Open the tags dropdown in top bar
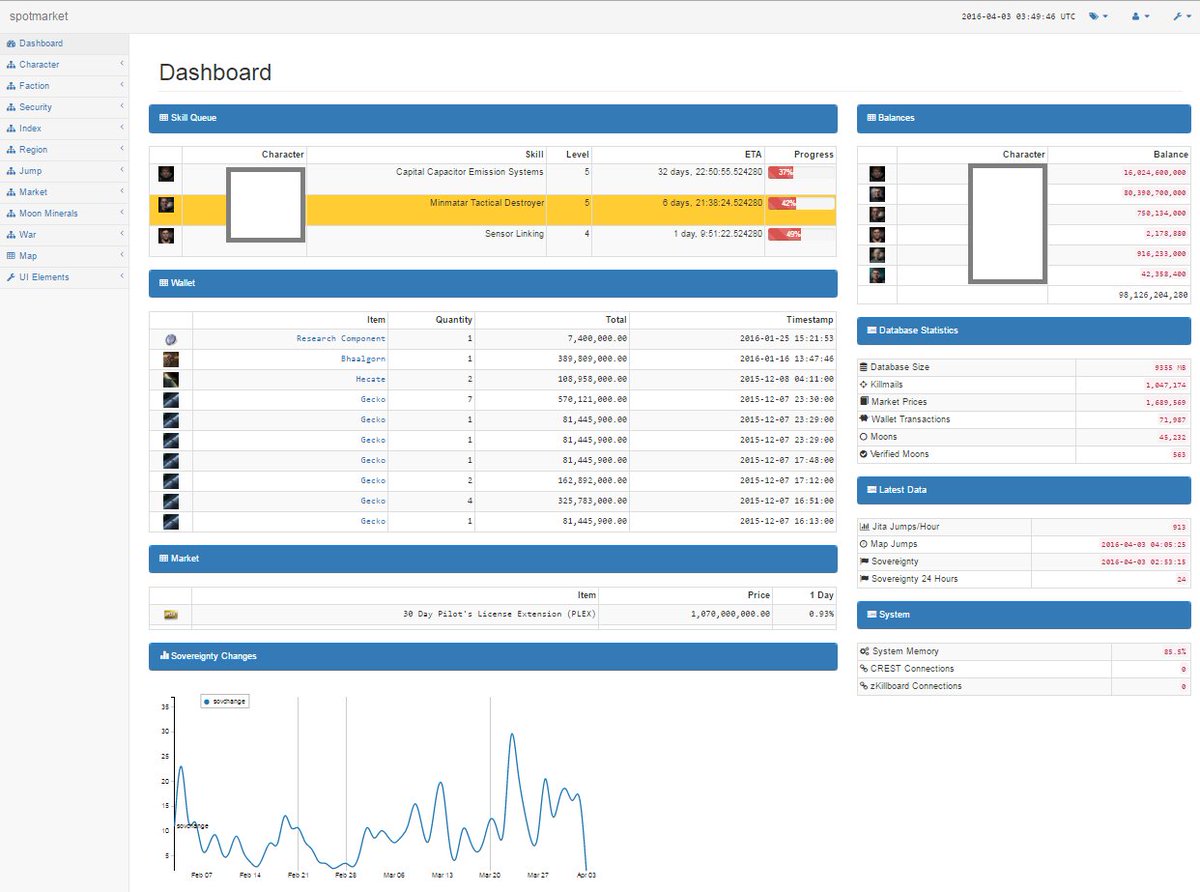 [x=1098, y=16]
